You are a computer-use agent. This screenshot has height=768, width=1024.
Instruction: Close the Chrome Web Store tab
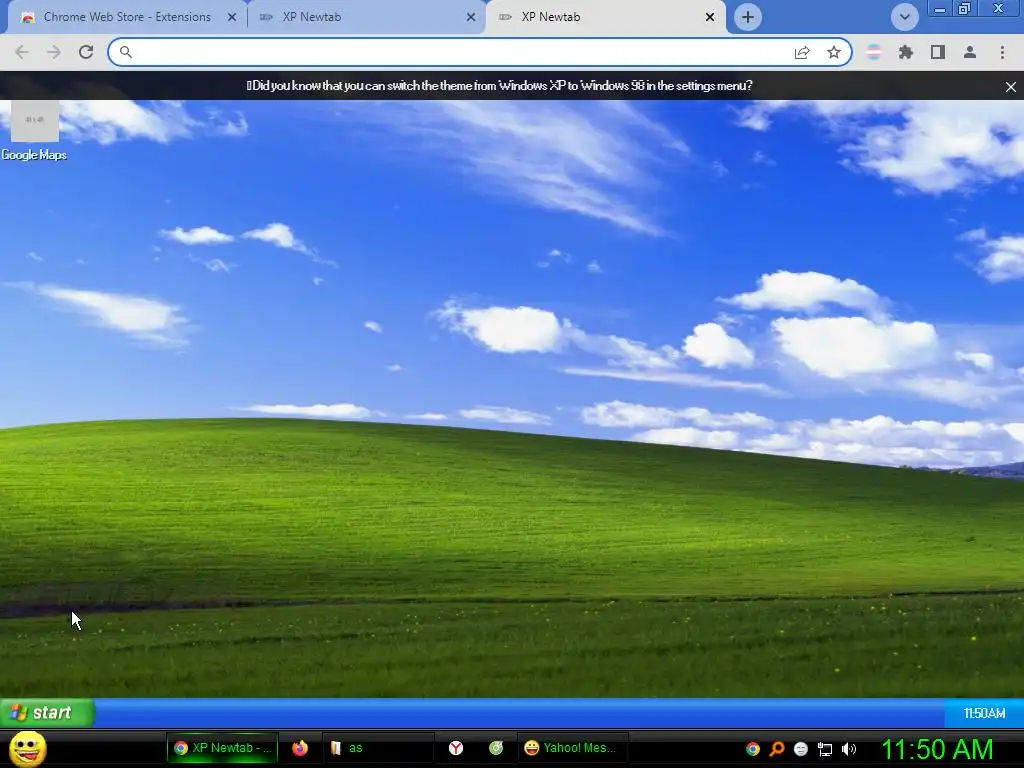click(x=232, y=17)
